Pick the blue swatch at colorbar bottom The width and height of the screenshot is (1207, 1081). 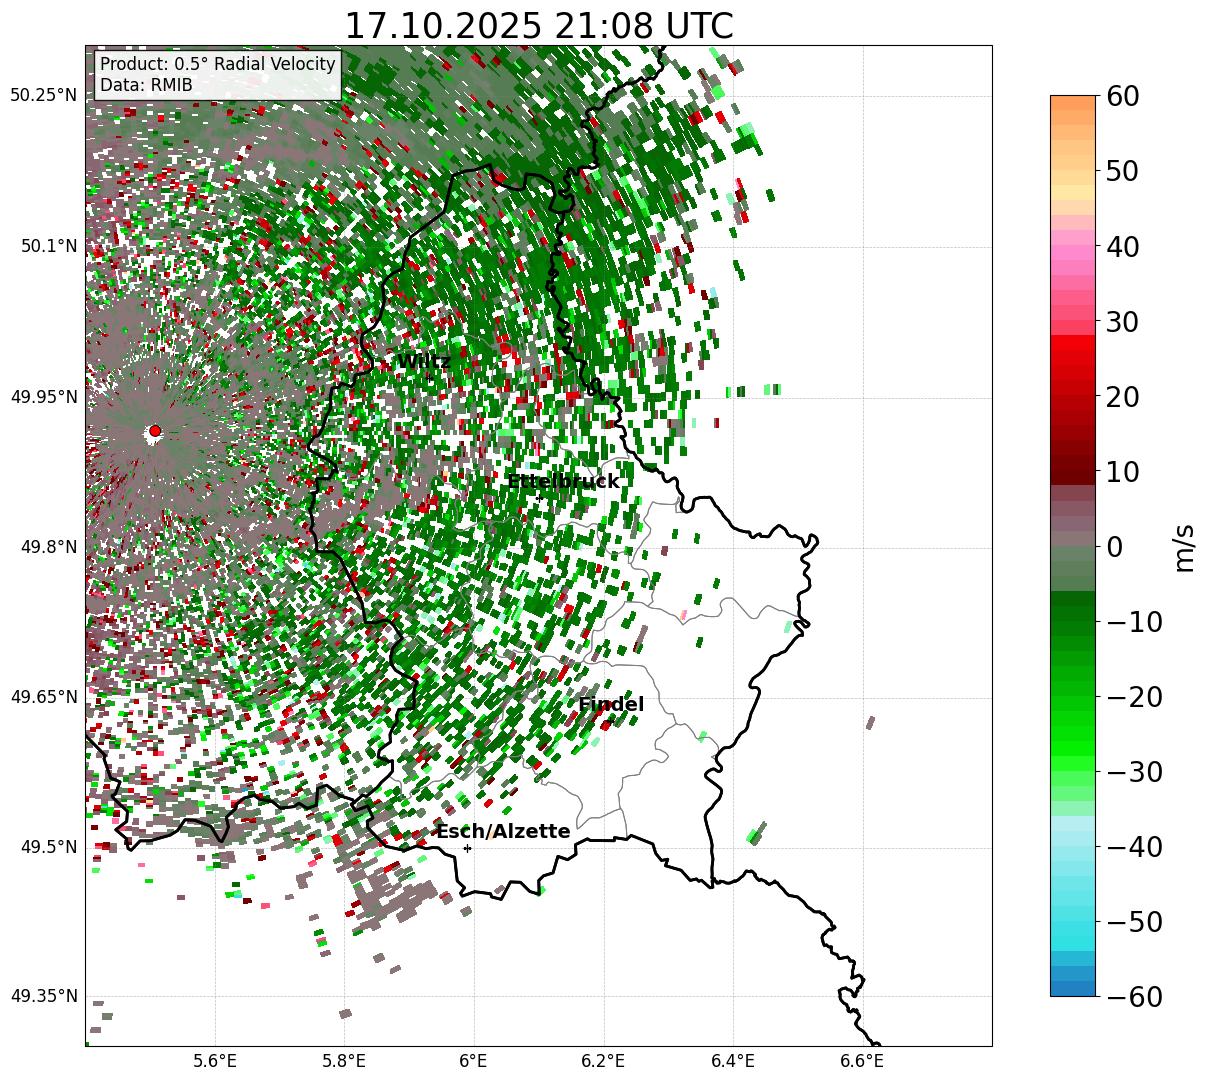(x=1073, y=988)
